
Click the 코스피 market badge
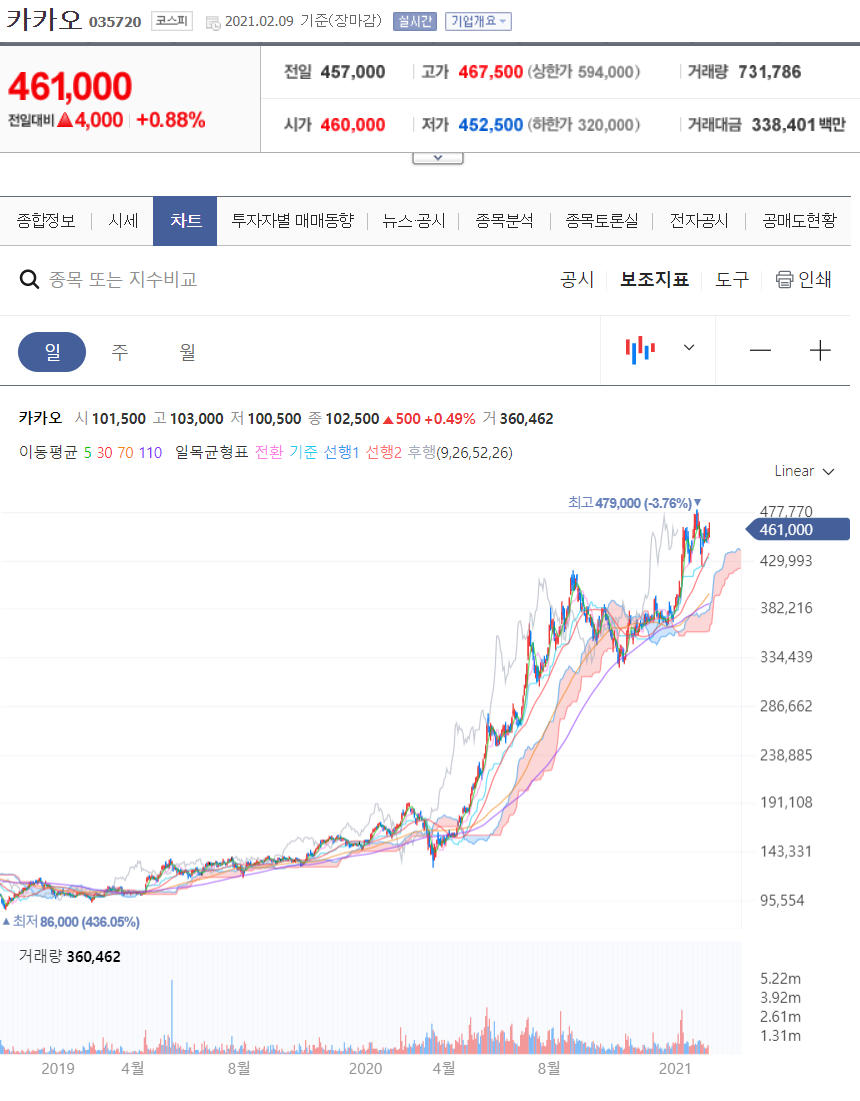[x=172, y=21]
